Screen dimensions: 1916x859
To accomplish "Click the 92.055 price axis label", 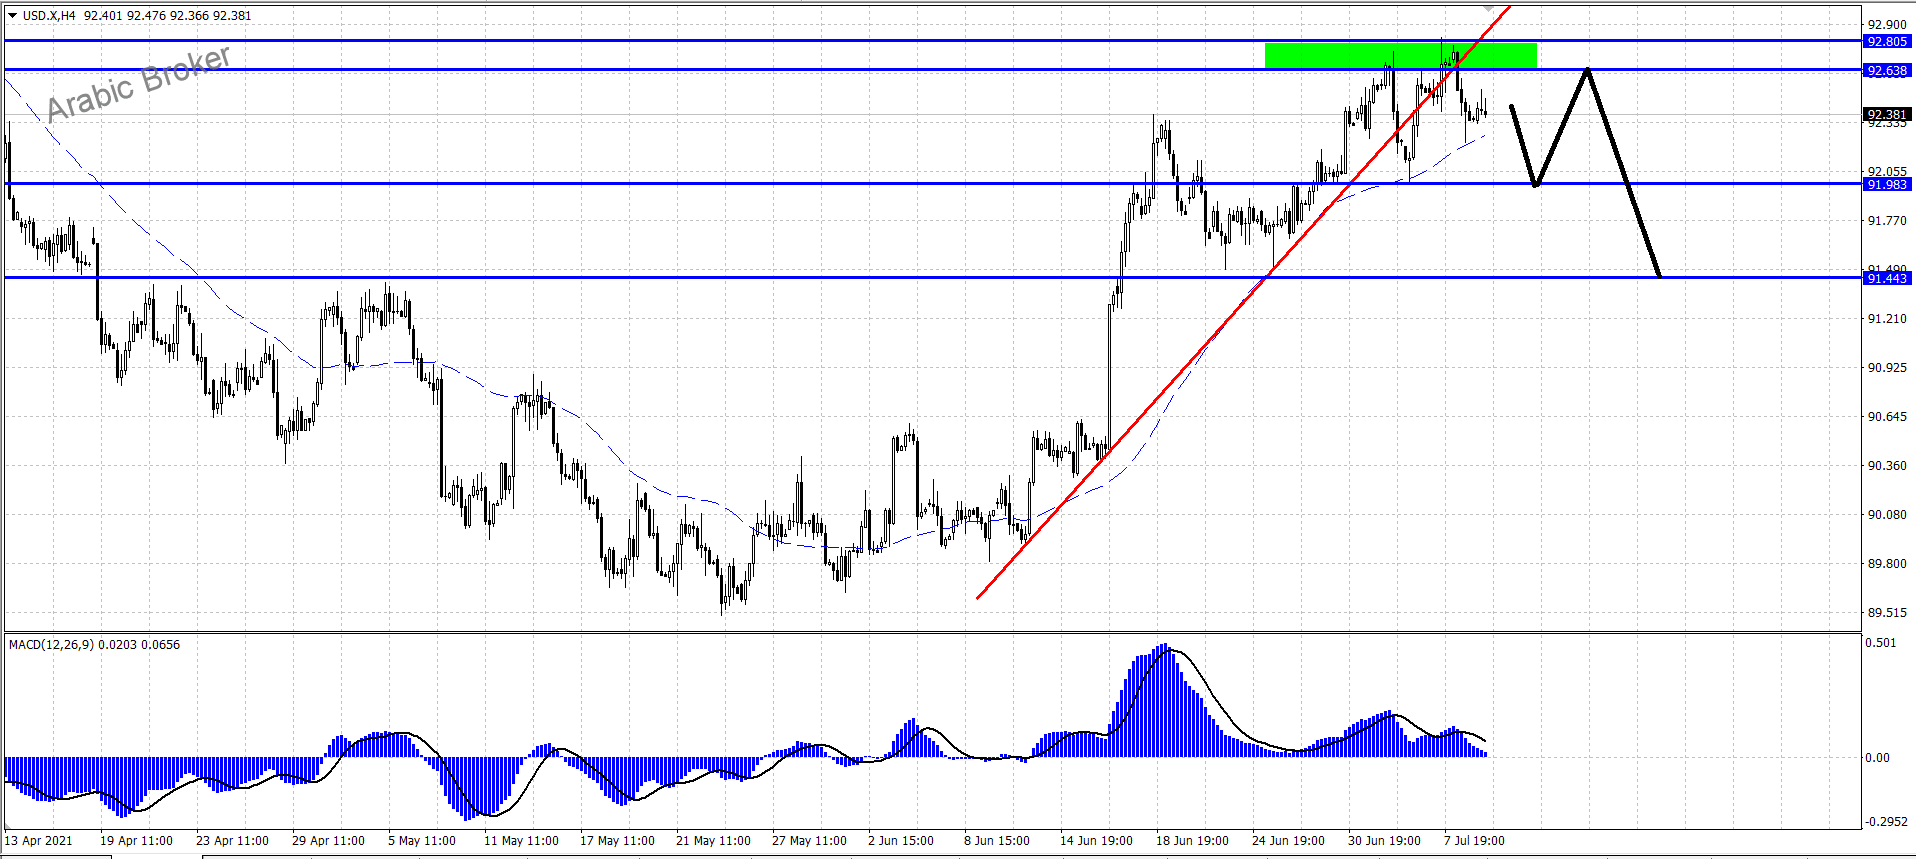I will (x=1887, y=171).
